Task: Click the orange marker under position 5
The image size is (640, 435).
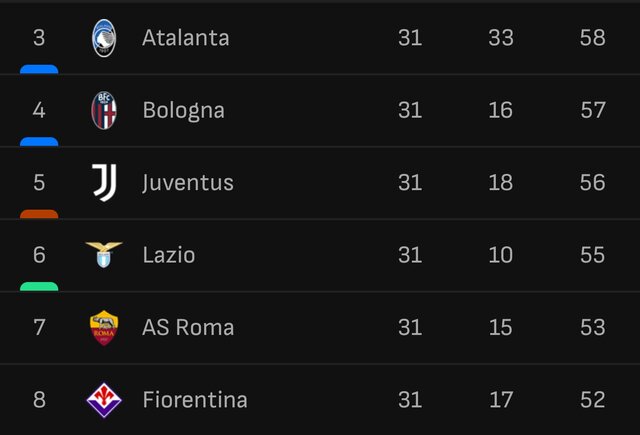Action: pyautogui.click(x=39, y=214)
